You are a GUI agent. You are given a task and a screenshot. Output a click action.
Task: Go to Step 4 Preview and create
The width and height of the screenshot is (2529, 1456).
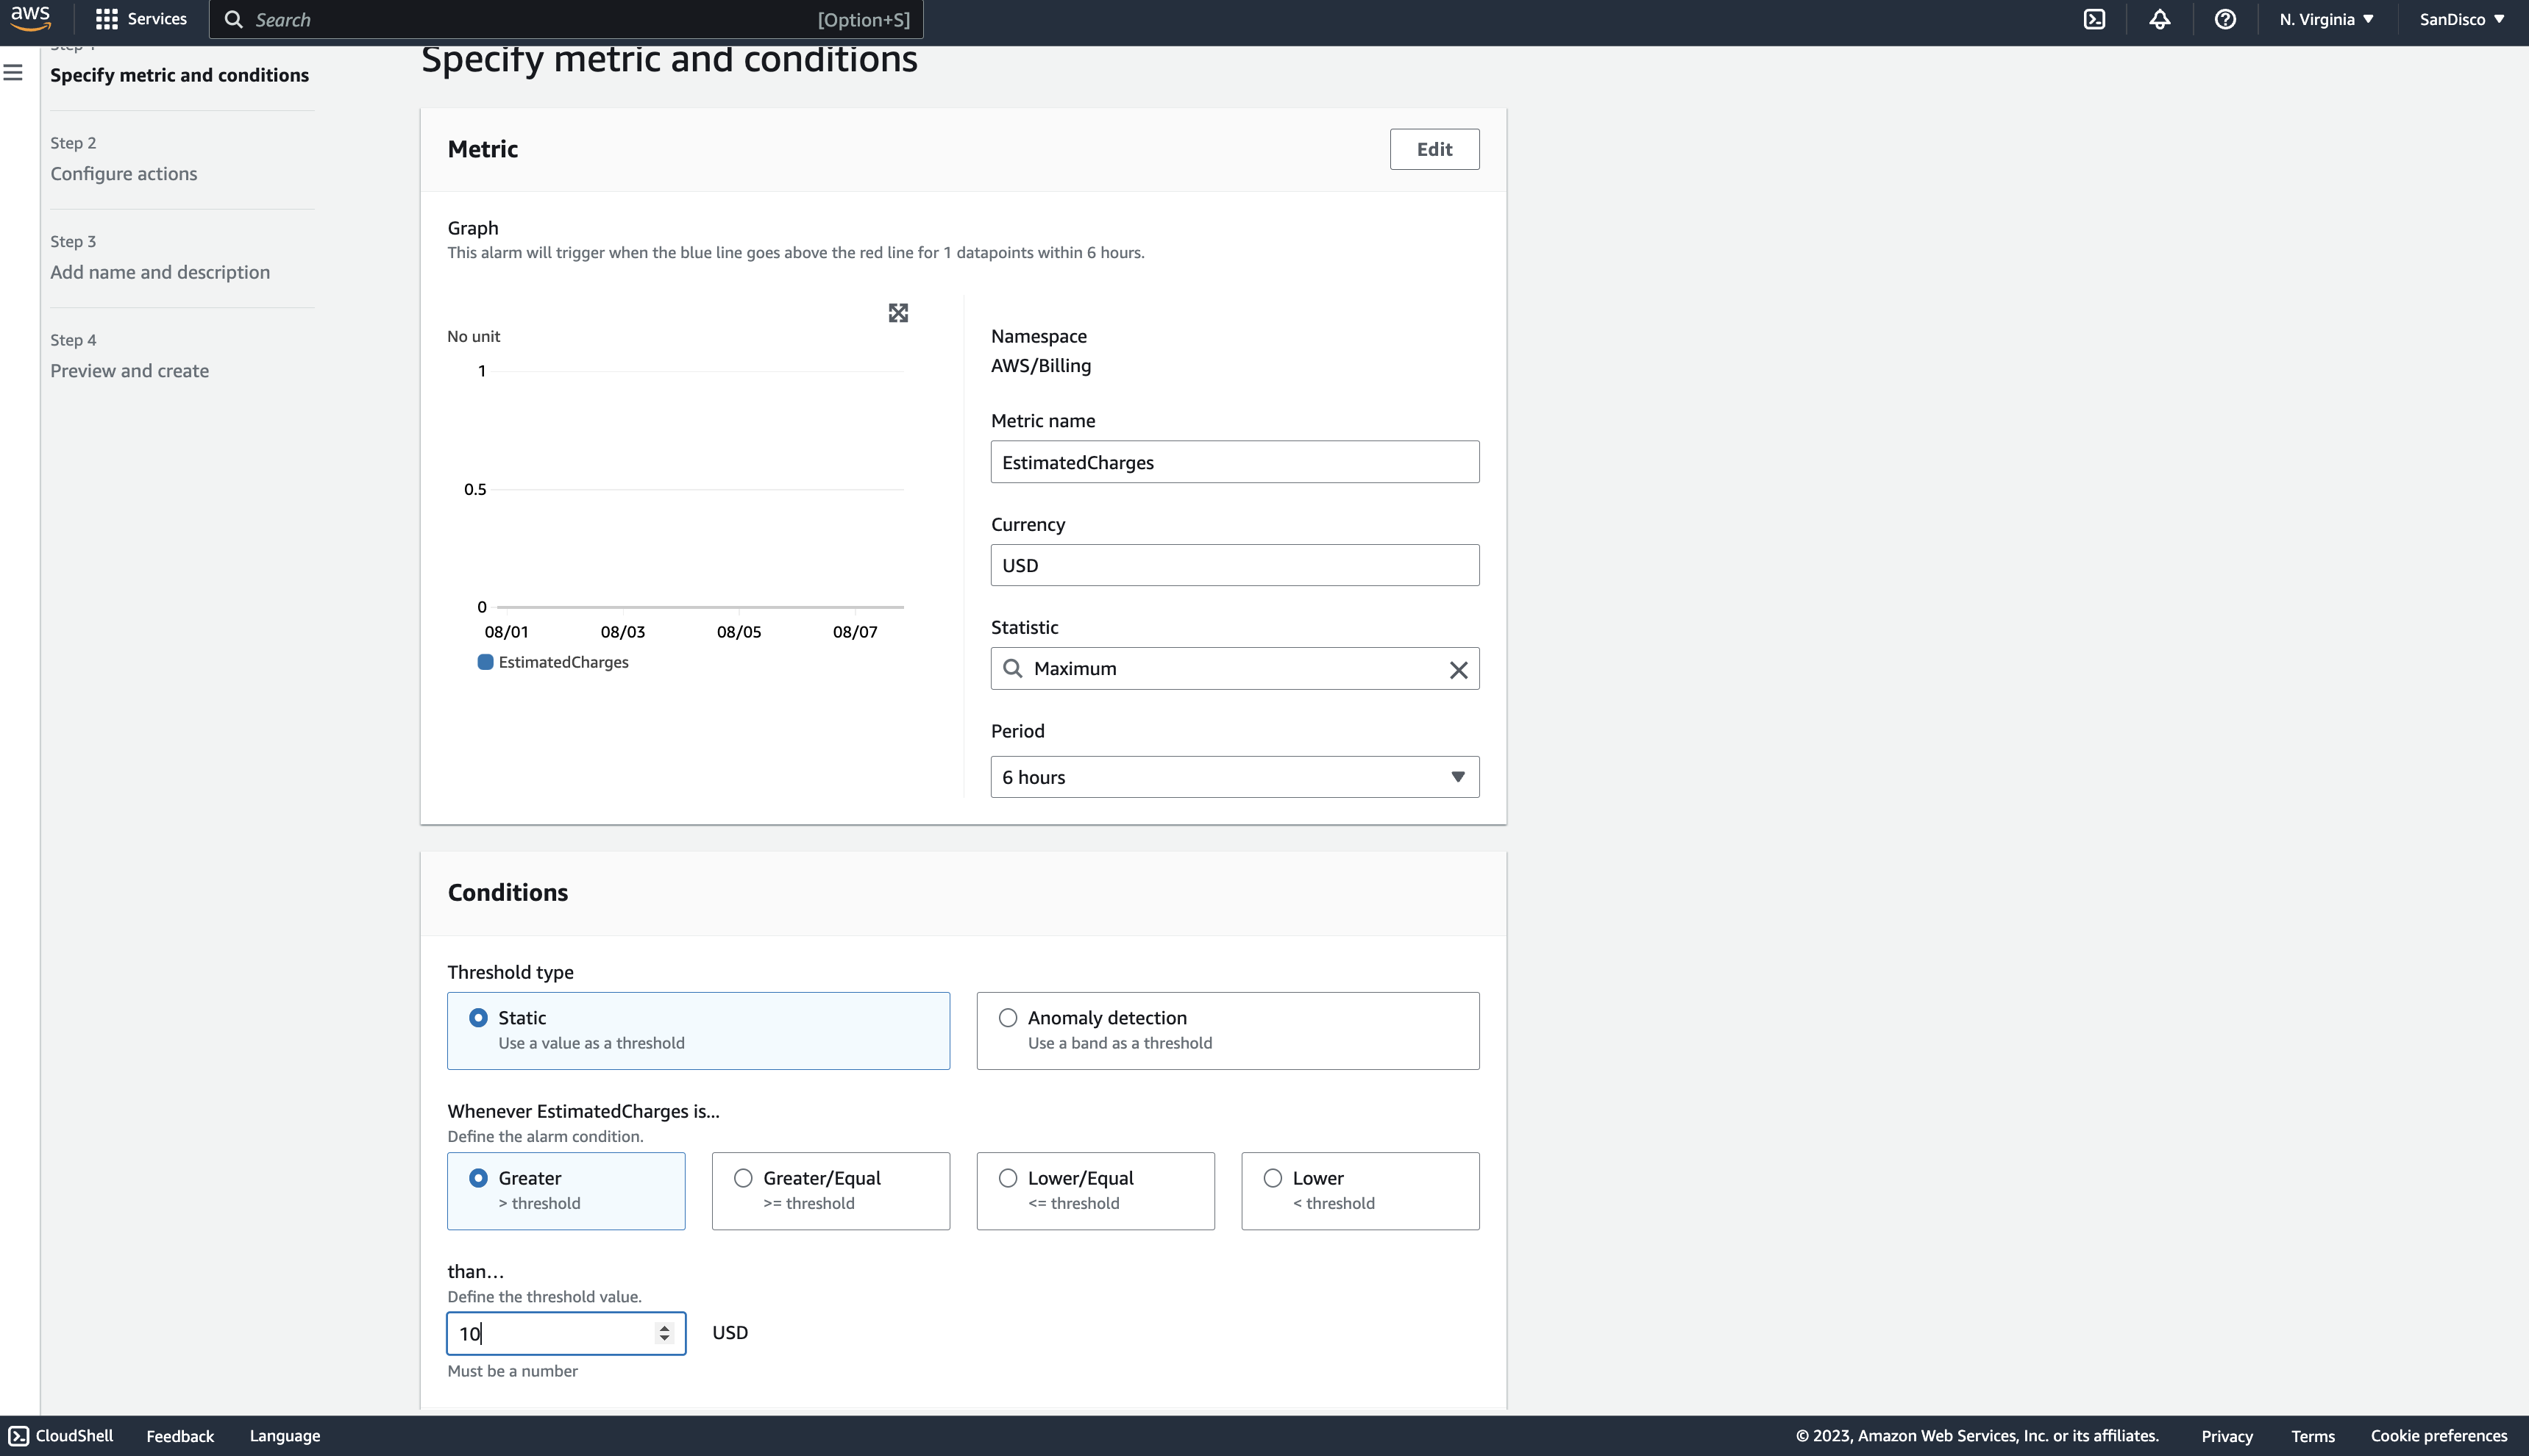[x=130, y=371]
